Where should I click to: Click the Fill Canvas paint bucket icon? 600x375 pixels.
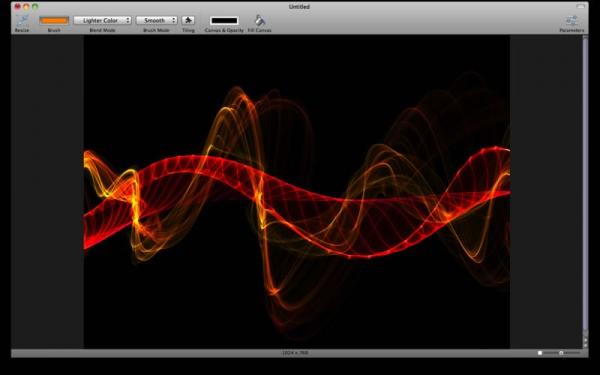(x=260, y=21)
